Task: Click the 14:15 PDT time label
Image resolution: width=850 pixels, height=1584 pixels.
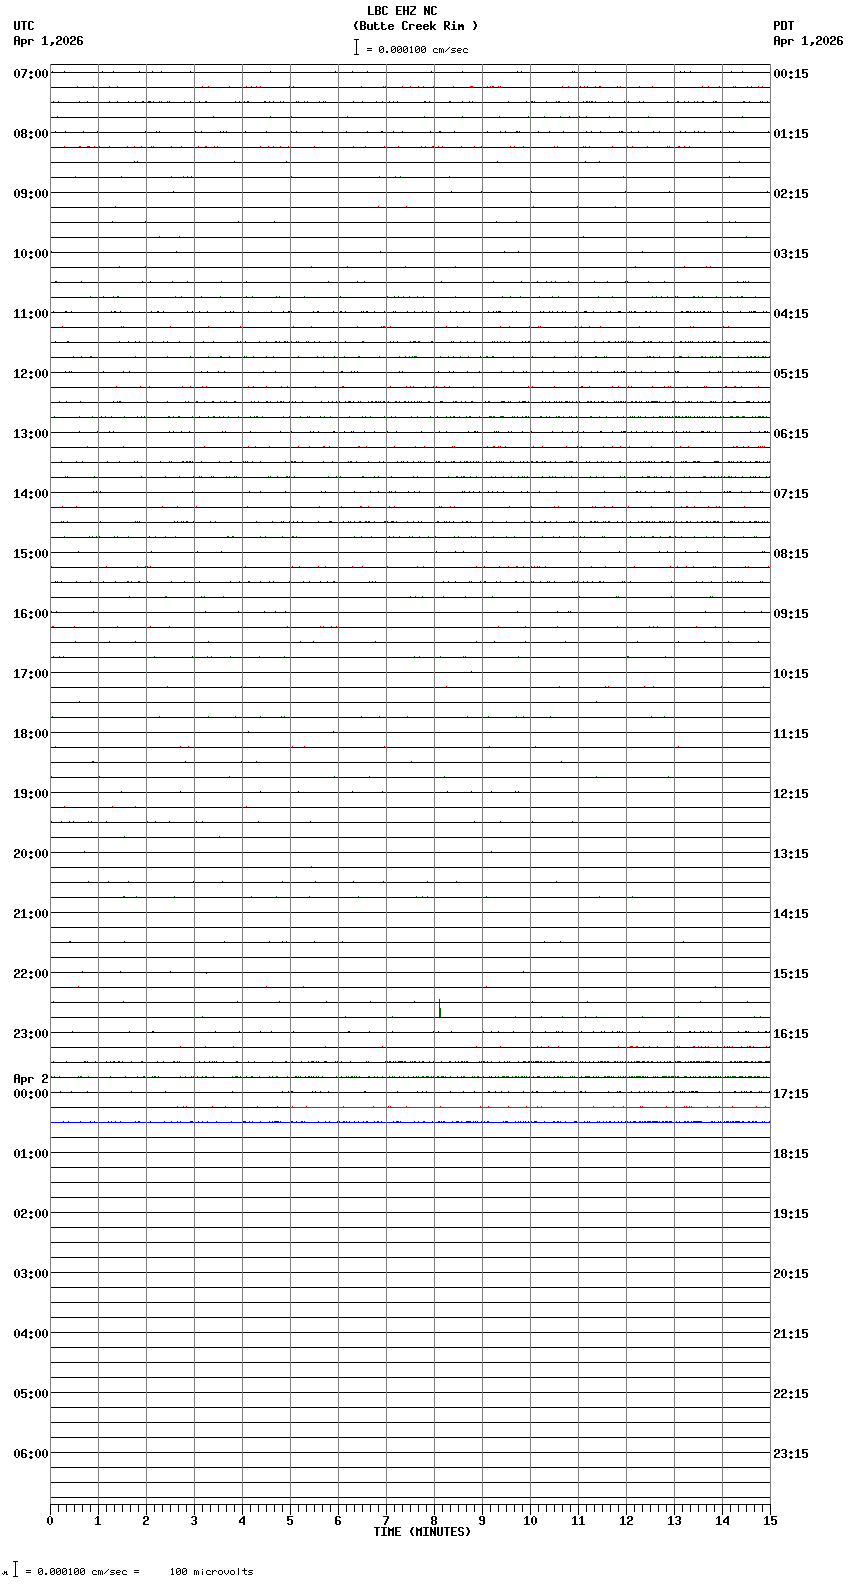Action: coord(791,914)
